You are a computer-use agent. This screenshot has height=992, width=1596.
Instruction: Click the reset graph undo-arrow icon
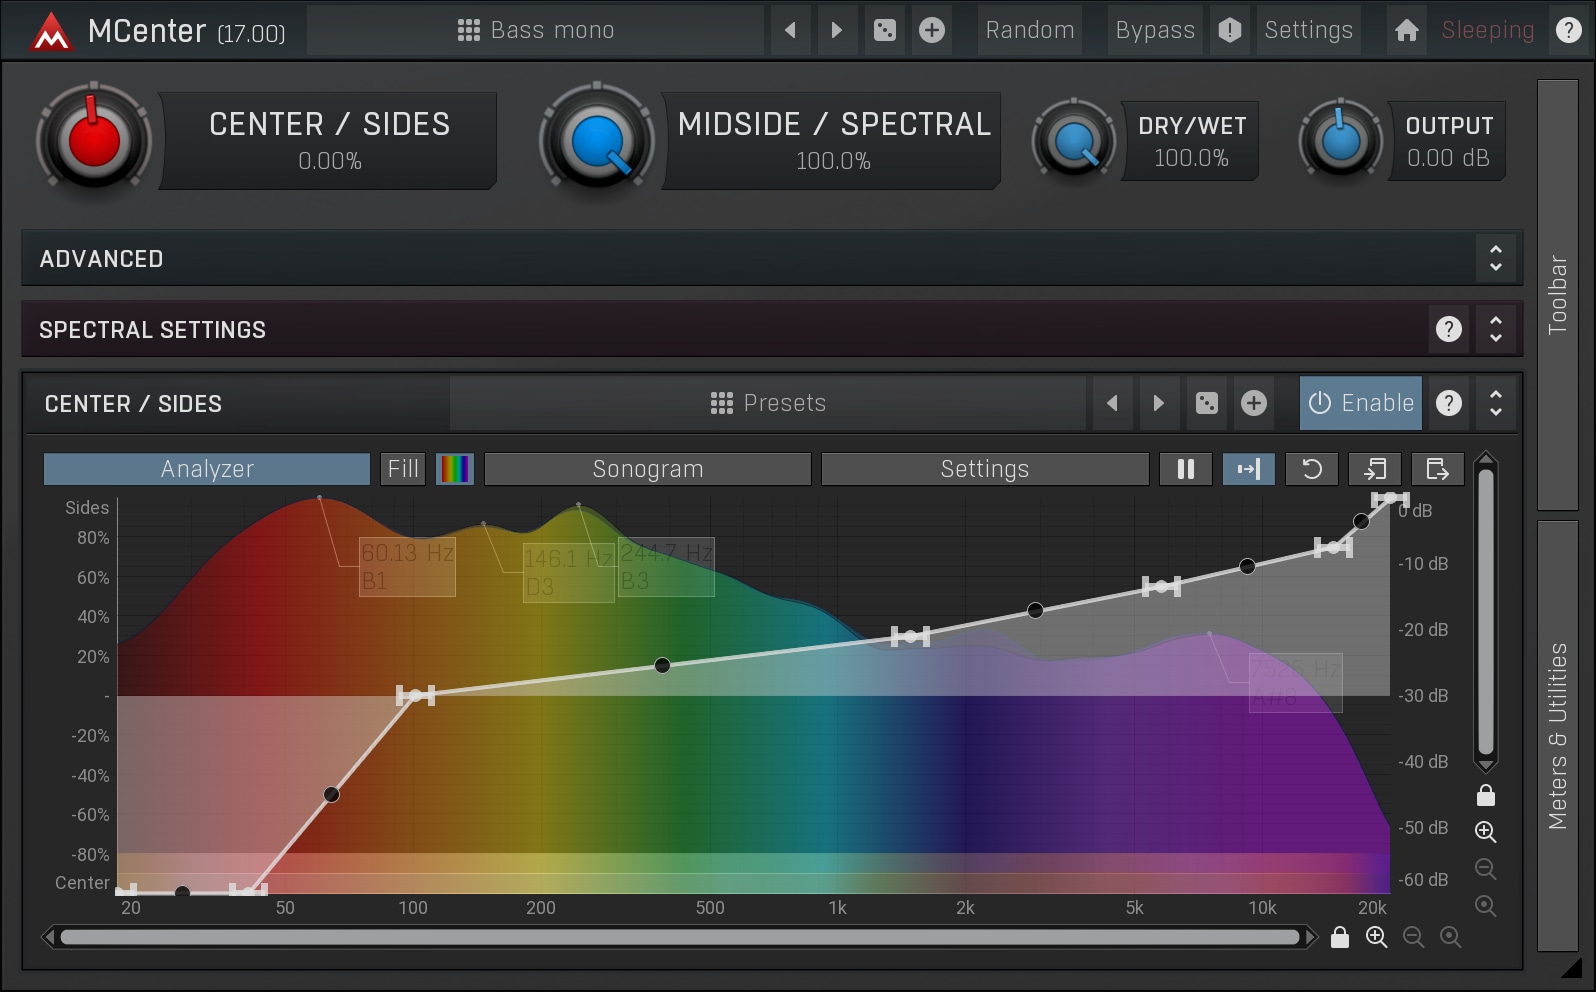(1312, 469)
